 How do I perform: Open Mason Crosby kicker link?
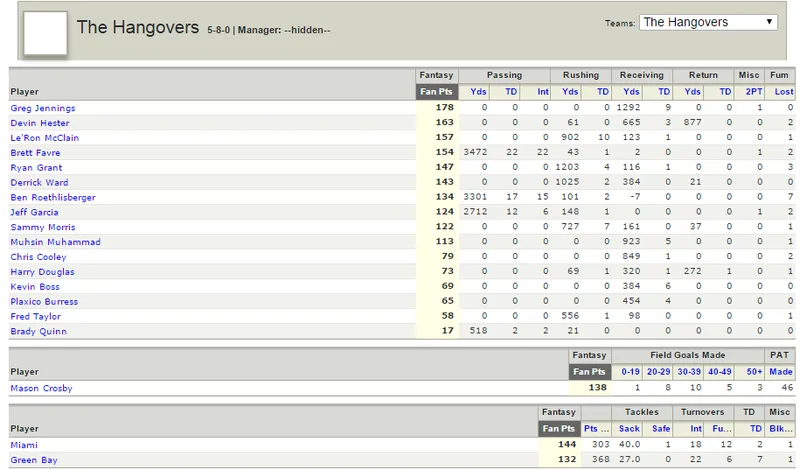(41, 388)
